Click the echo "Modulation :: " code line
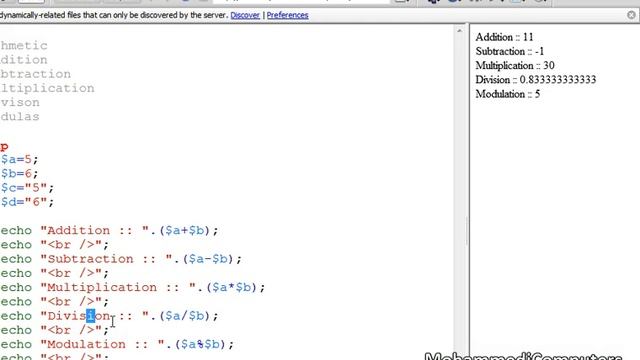Viewport: 640px width, 360px height. coord(117,344)
